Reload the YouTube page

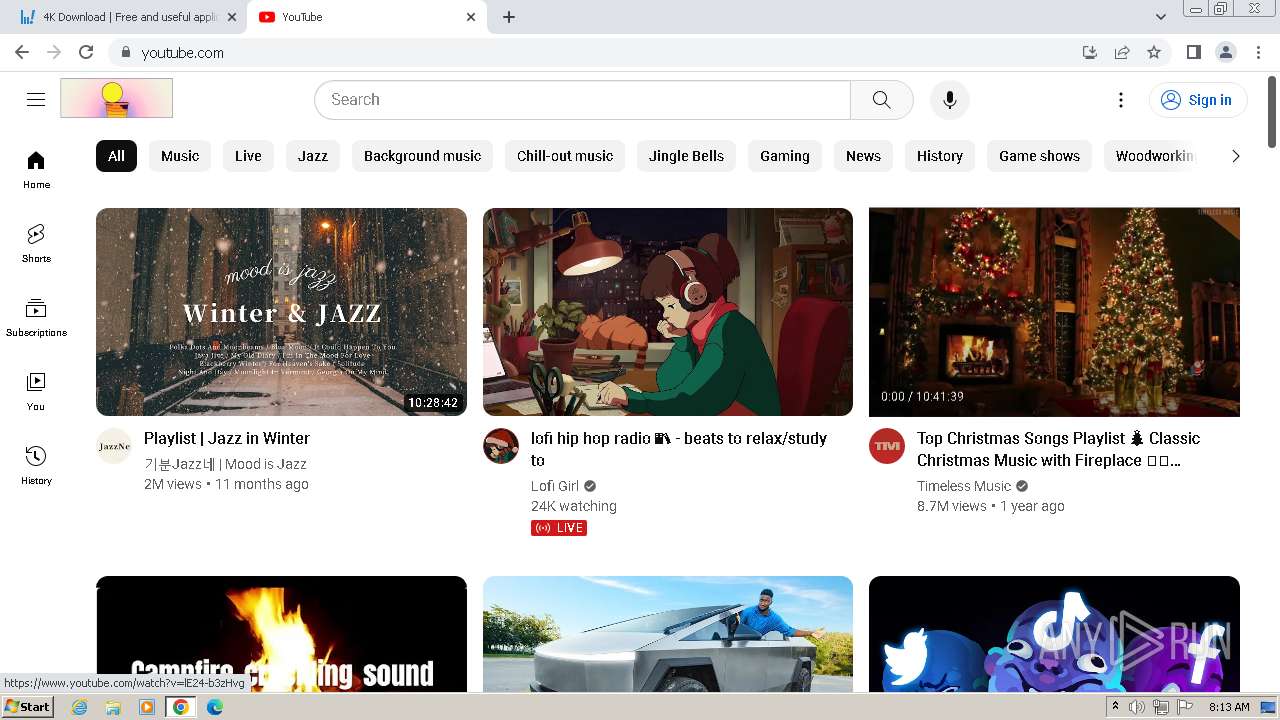coord(86,52)
